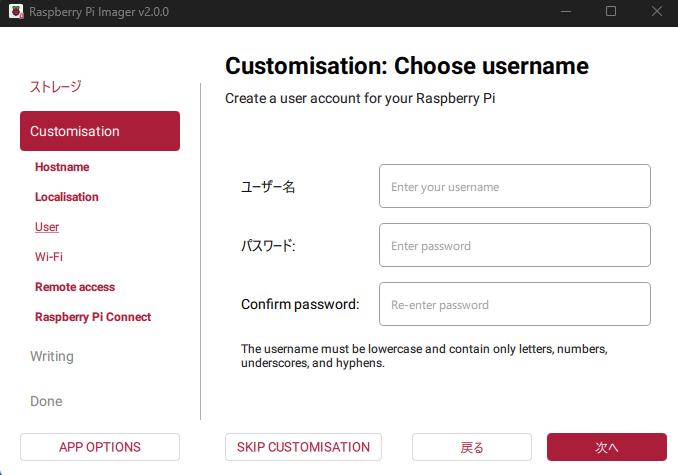
Task: Click the 戻る back button
Action: click(x=472, y=447)
